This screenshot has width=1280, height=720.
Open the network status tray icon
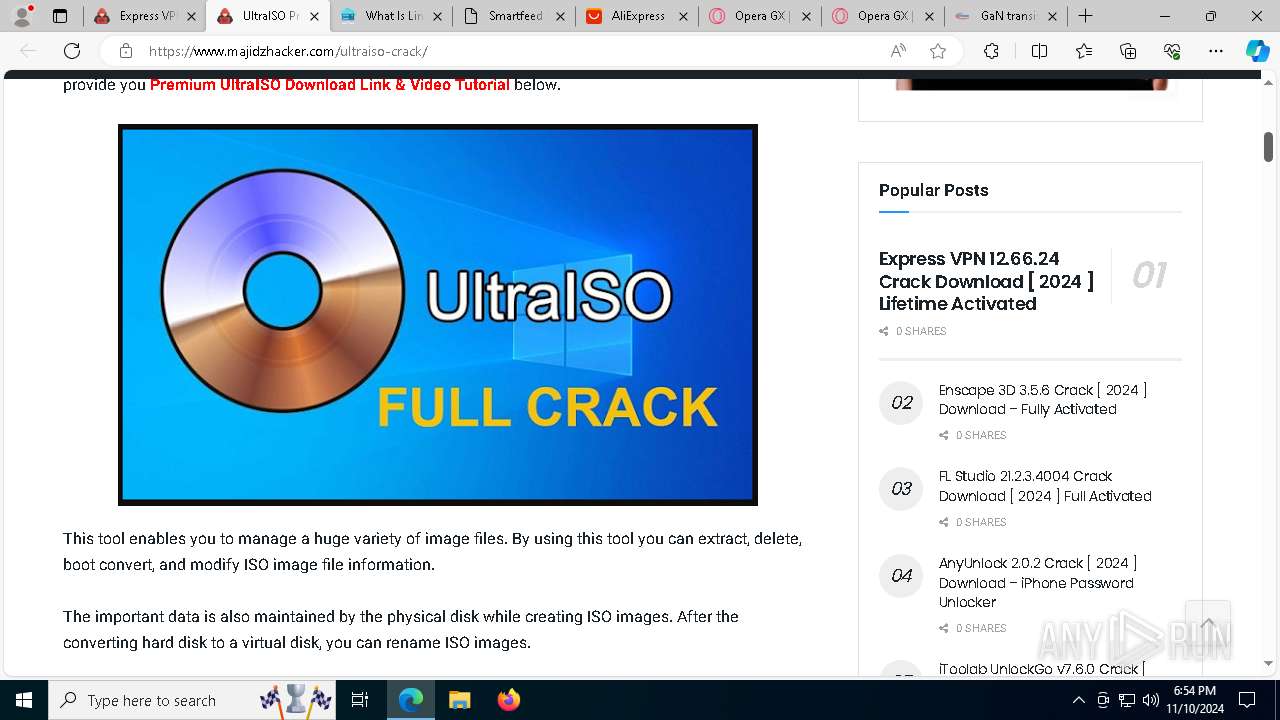coord(1127,700)
